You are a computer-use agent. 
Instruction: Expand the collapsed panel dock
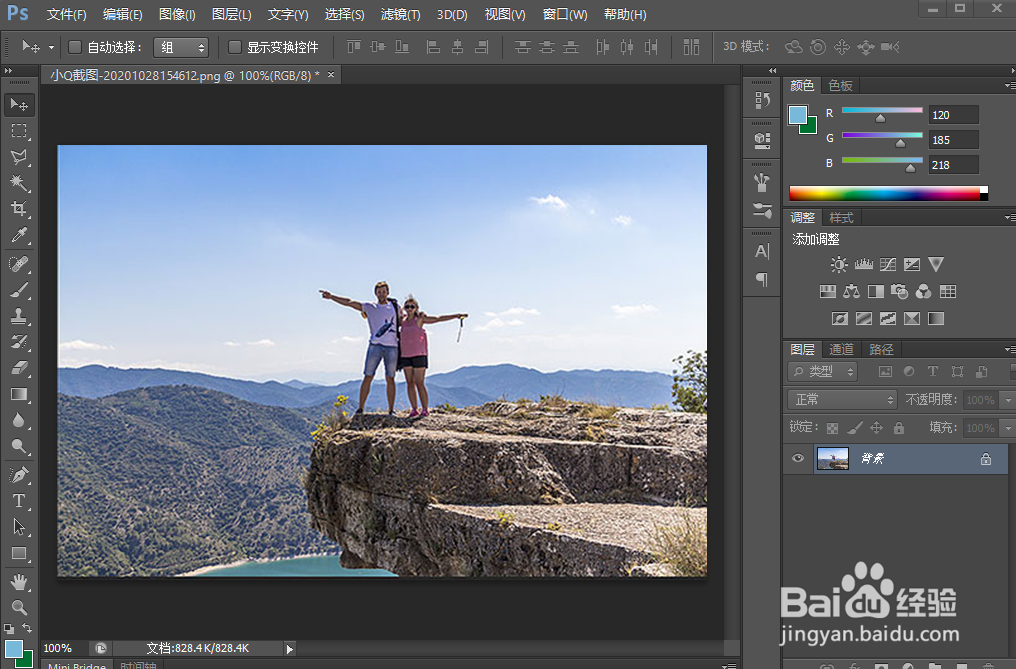772,71
